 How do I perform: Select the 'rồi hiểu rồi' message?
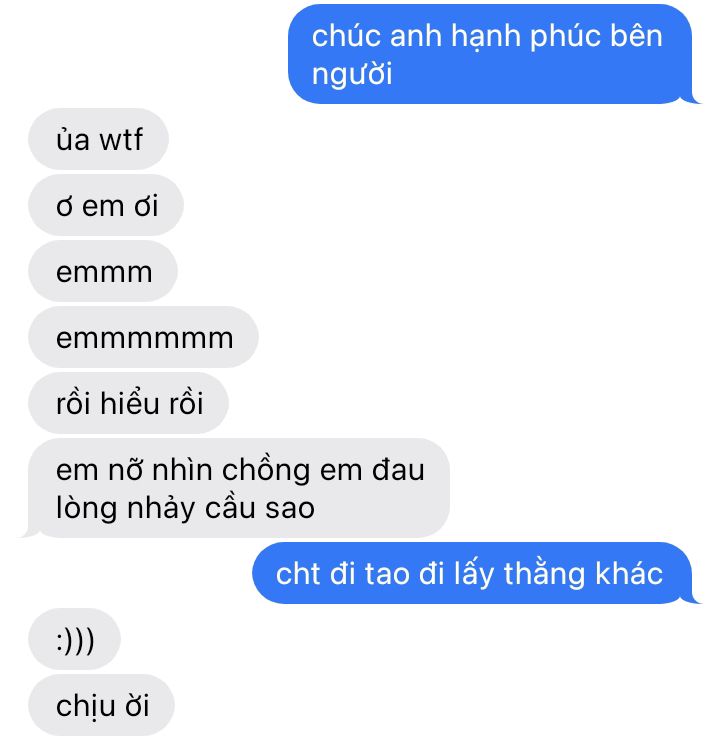click(x=129, y=403)
